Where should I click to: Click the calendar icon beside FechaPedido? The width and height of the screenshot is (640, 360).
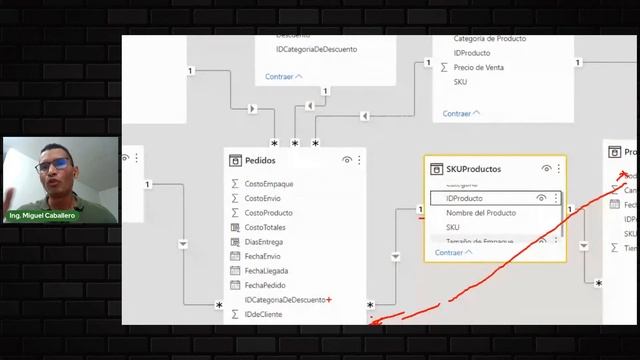[x=235, y=285]
